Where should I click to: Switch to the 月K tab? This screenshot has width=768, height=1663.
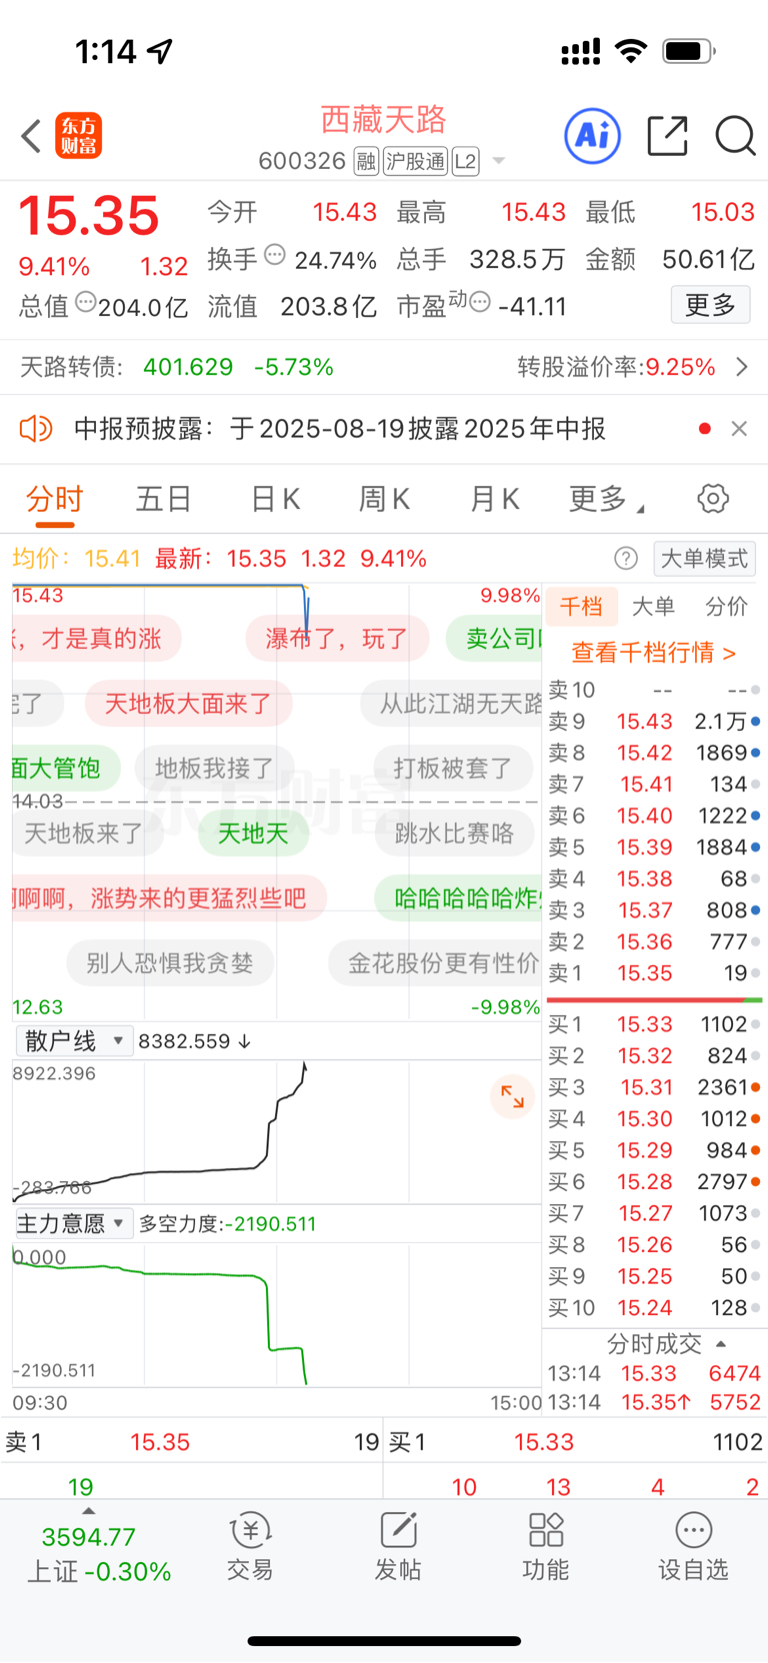pos(494,498)
